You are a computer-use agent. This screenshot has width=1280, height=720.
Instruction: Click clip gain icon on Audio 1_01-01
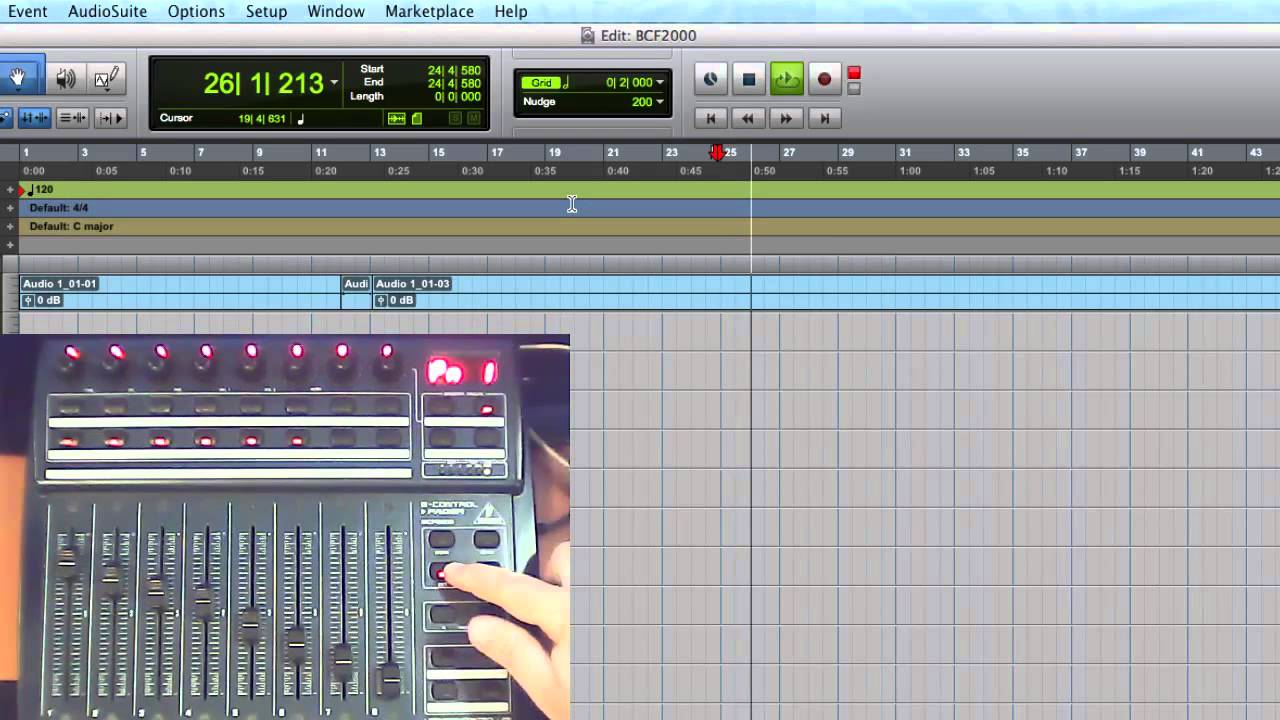[x=28, y=300]
